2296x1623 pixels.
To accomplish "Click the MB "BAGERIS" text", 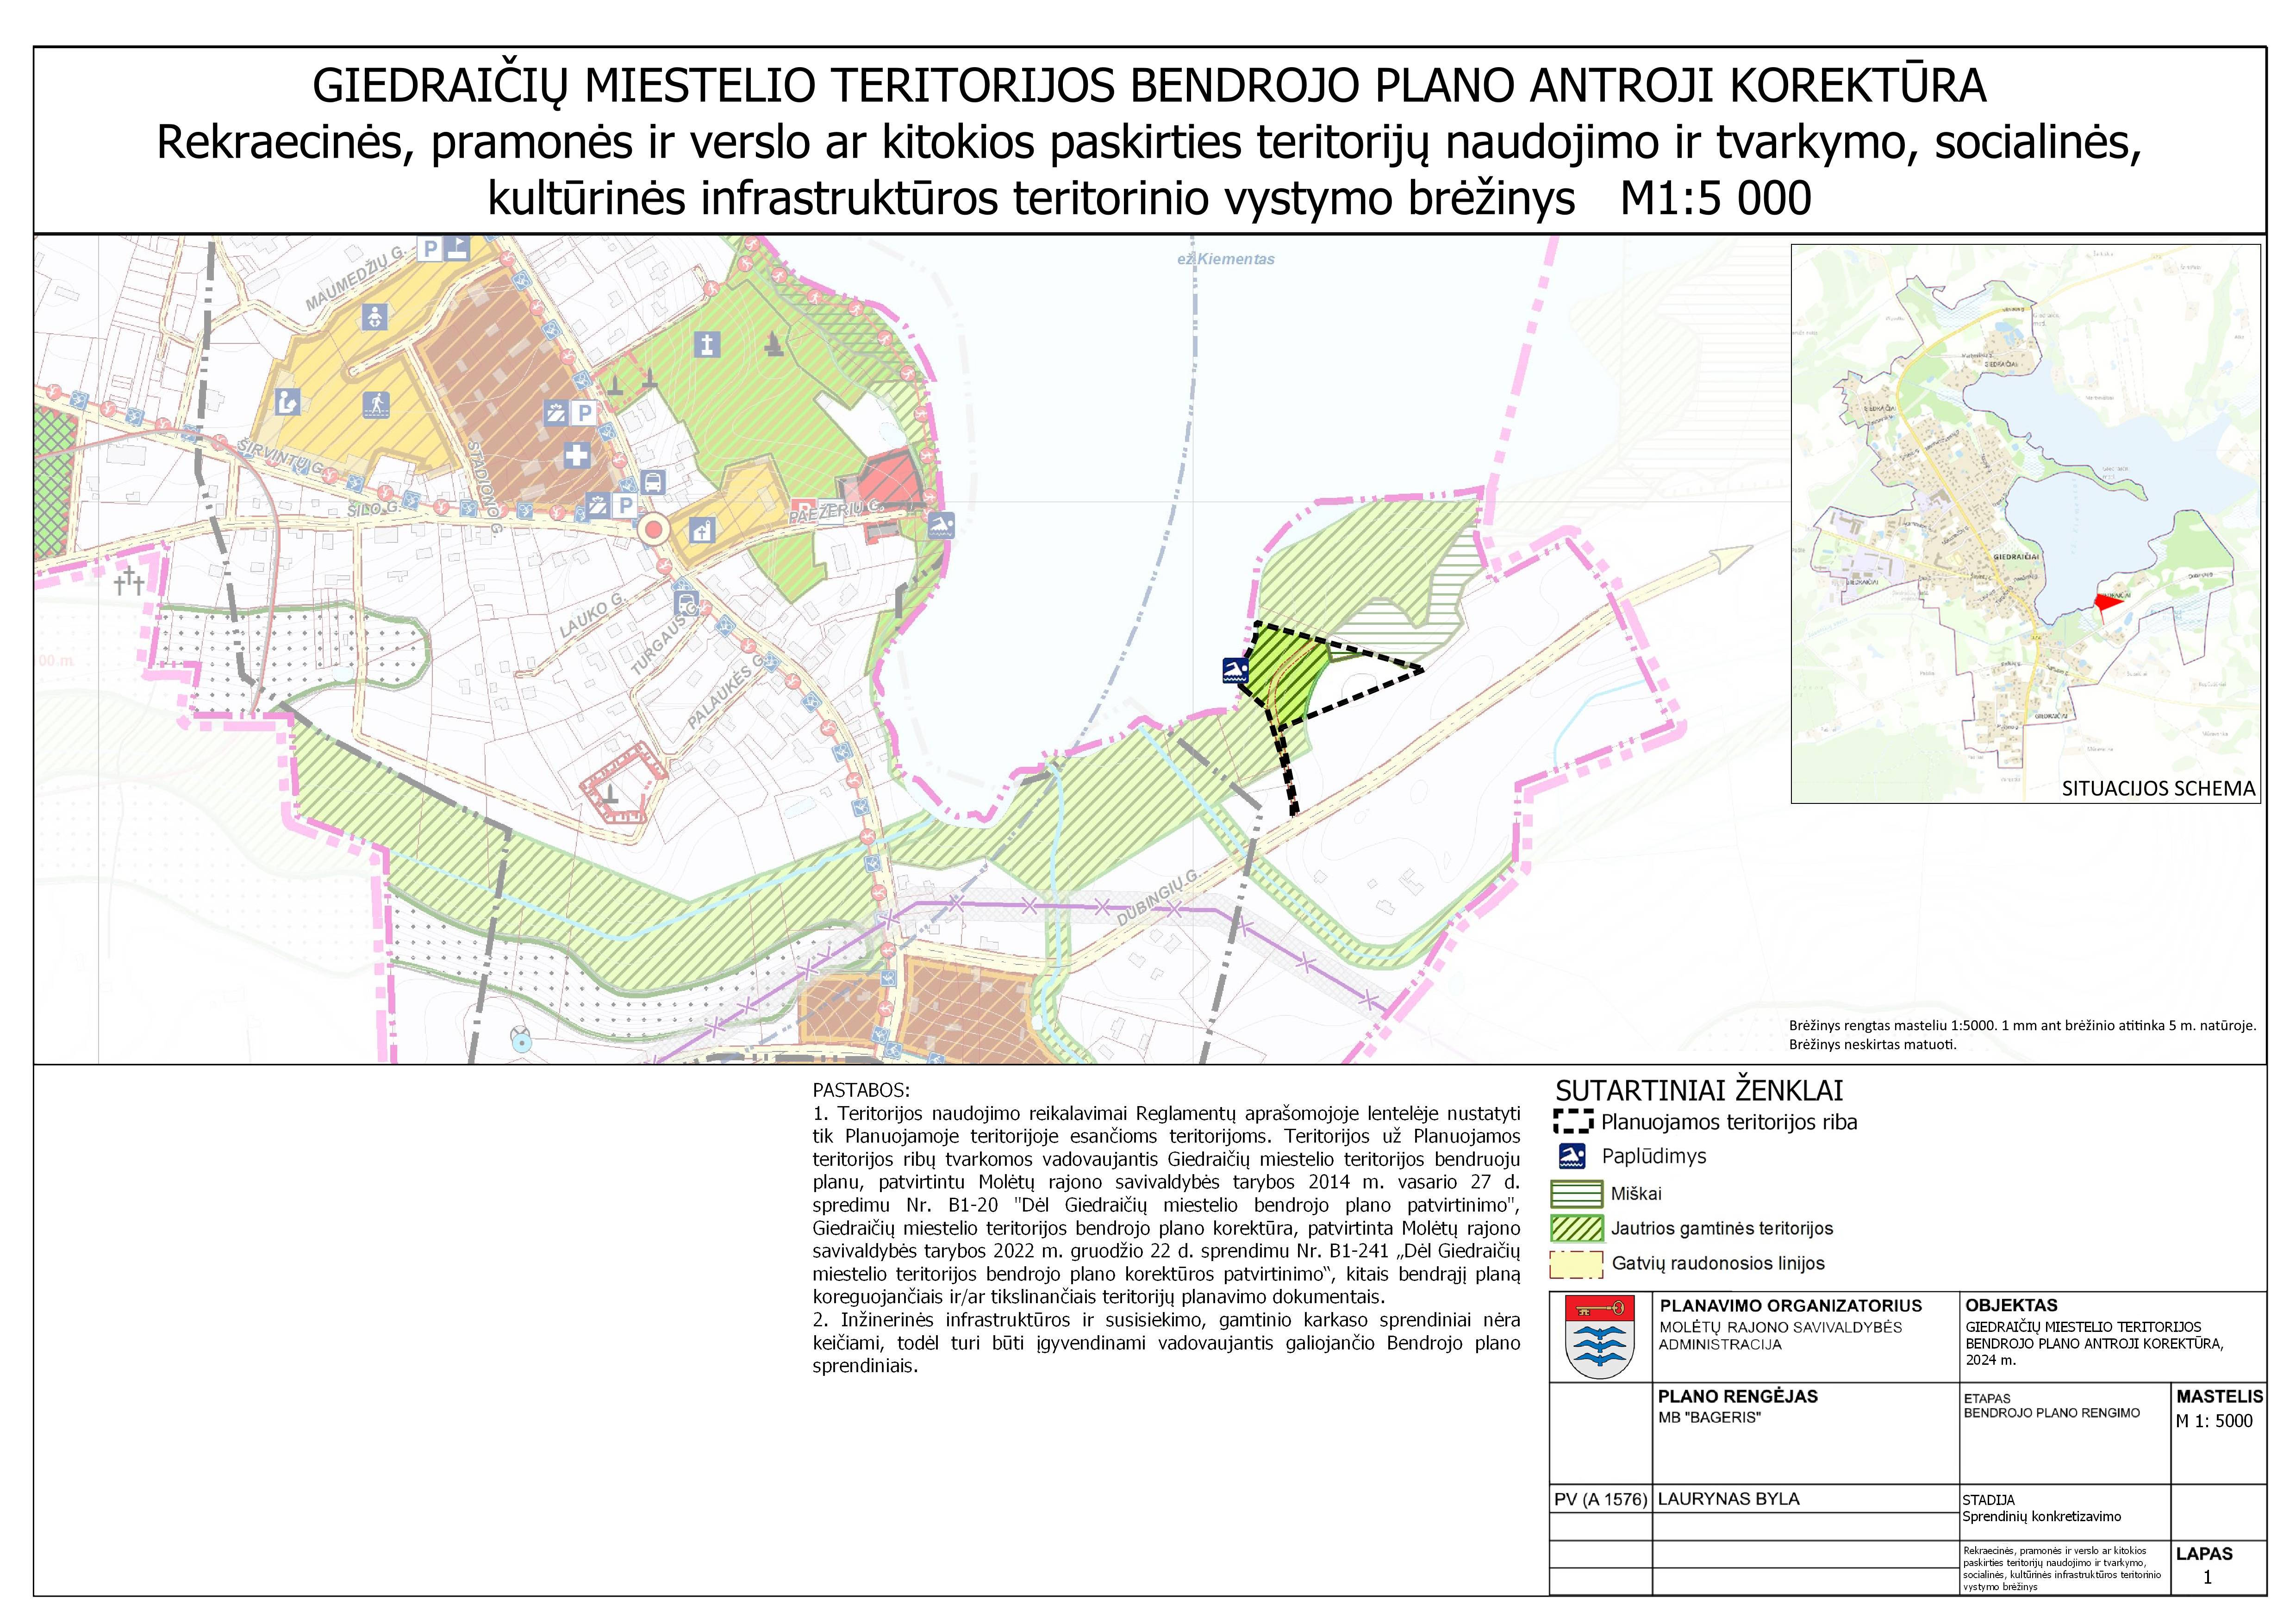I will point(1709,1417).
